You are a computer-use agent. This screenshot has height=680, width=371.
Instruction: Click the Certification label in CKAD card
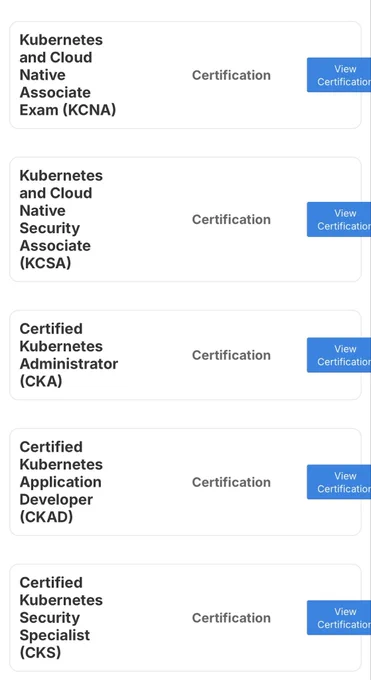pos(231,482)
